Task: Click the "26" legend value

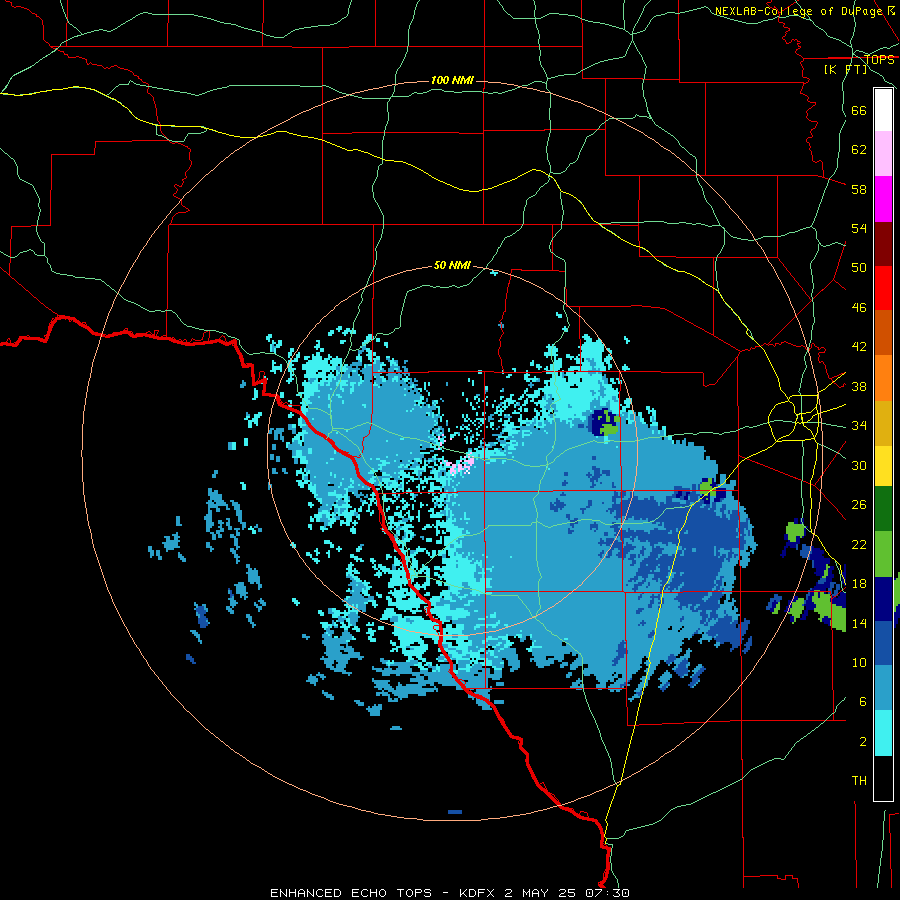Action: tap(859, 505)
